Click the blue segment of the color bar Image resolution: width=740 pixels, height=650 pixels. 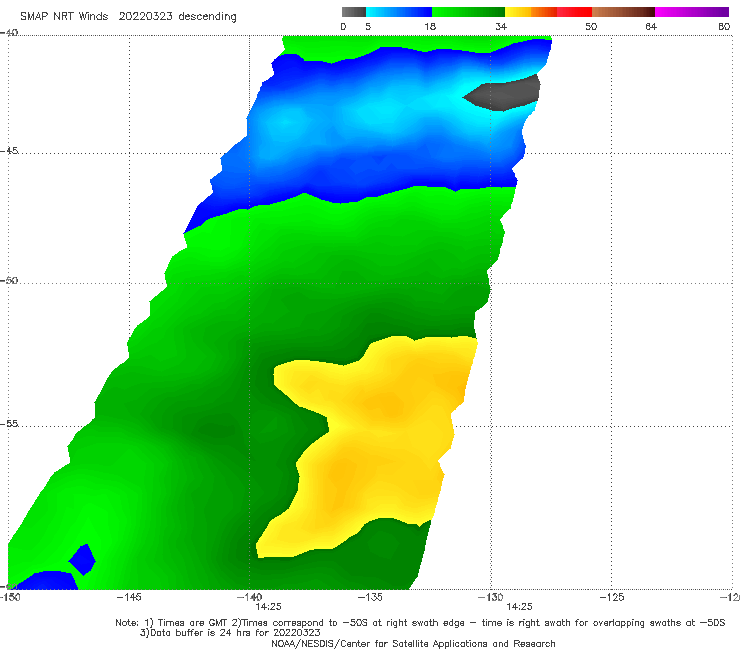[399, 12]
